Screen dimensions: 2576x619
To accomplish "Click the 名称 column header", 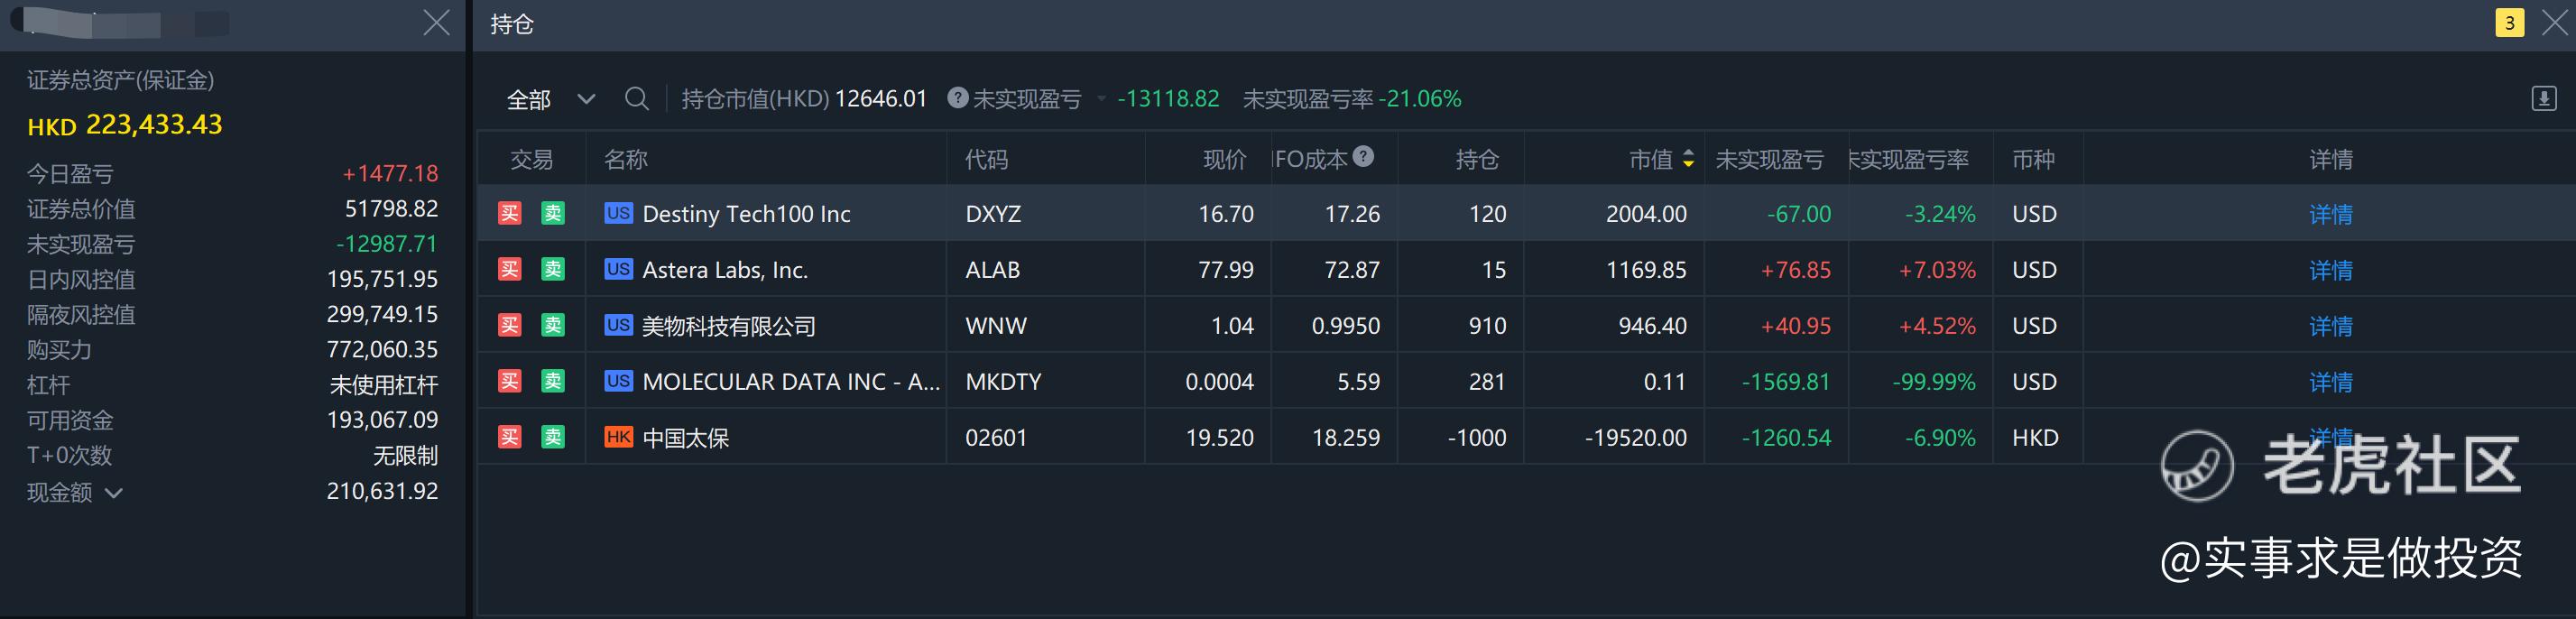I will pos(626,159).
